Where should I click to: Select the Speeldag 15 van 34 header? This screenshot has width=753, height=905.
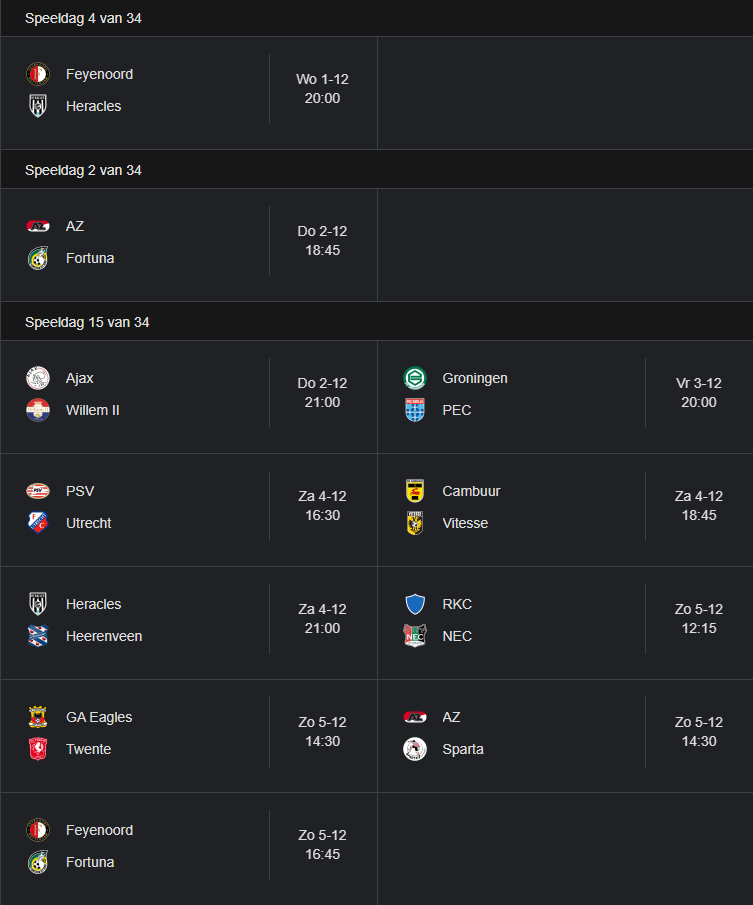87,322
